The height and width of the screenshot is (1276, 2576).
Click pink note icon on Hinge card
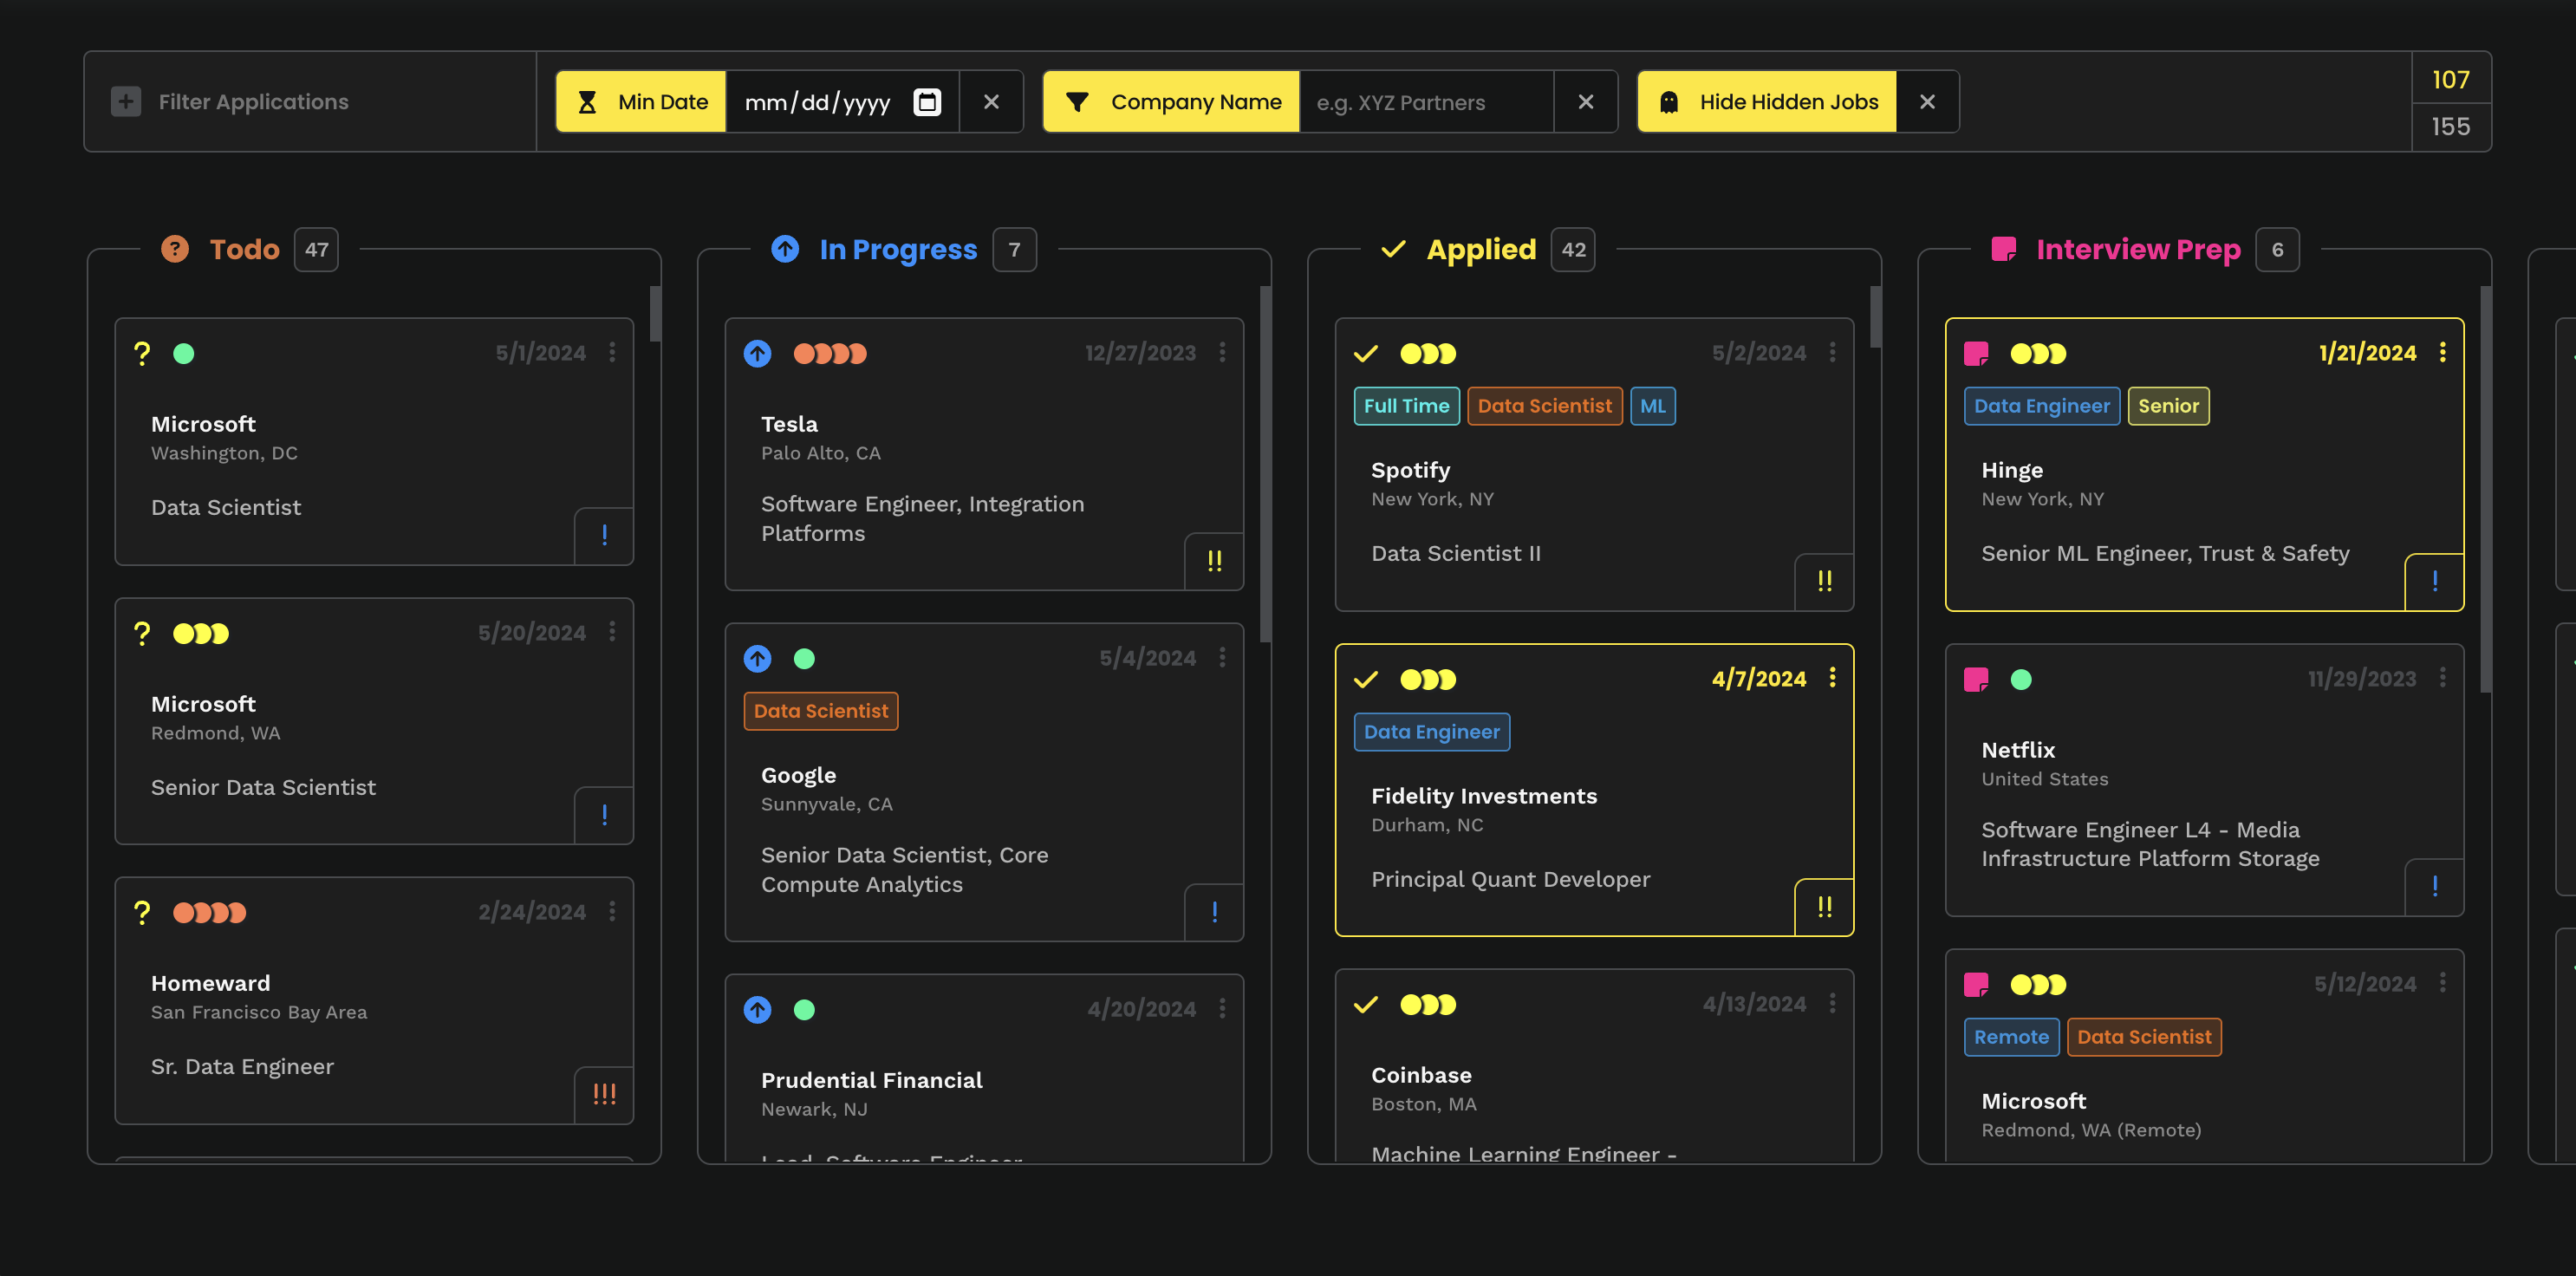[1976, 353]
